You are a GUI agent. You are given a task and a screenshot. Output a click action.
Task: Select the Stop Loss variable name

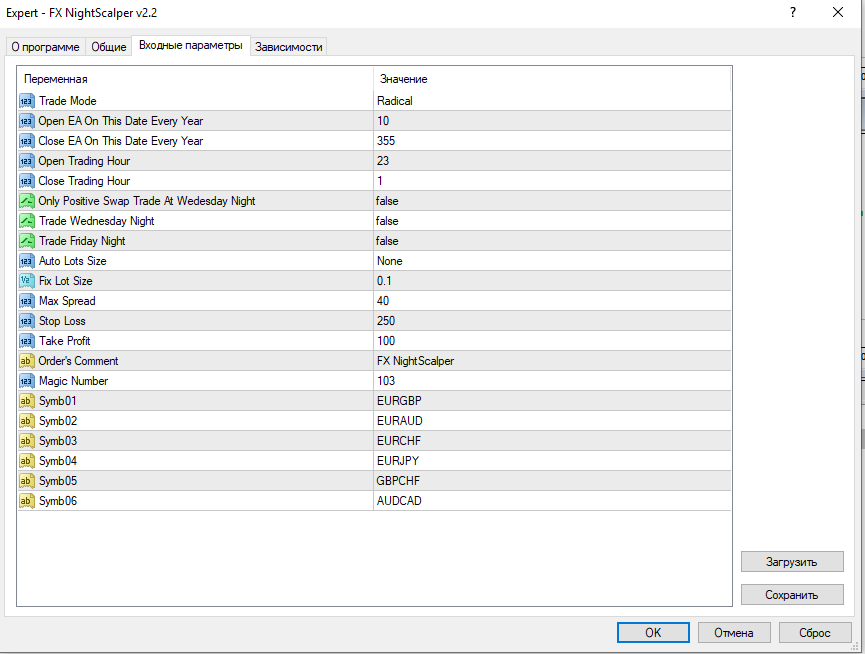(62, 321)
